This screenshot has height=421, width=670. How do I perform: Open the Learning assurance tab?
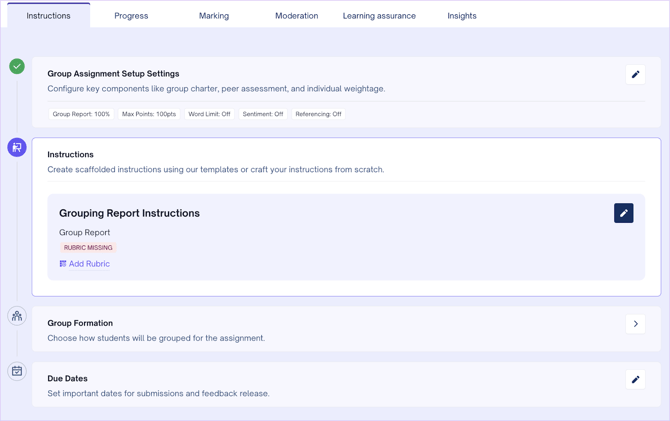coord(379,16)
